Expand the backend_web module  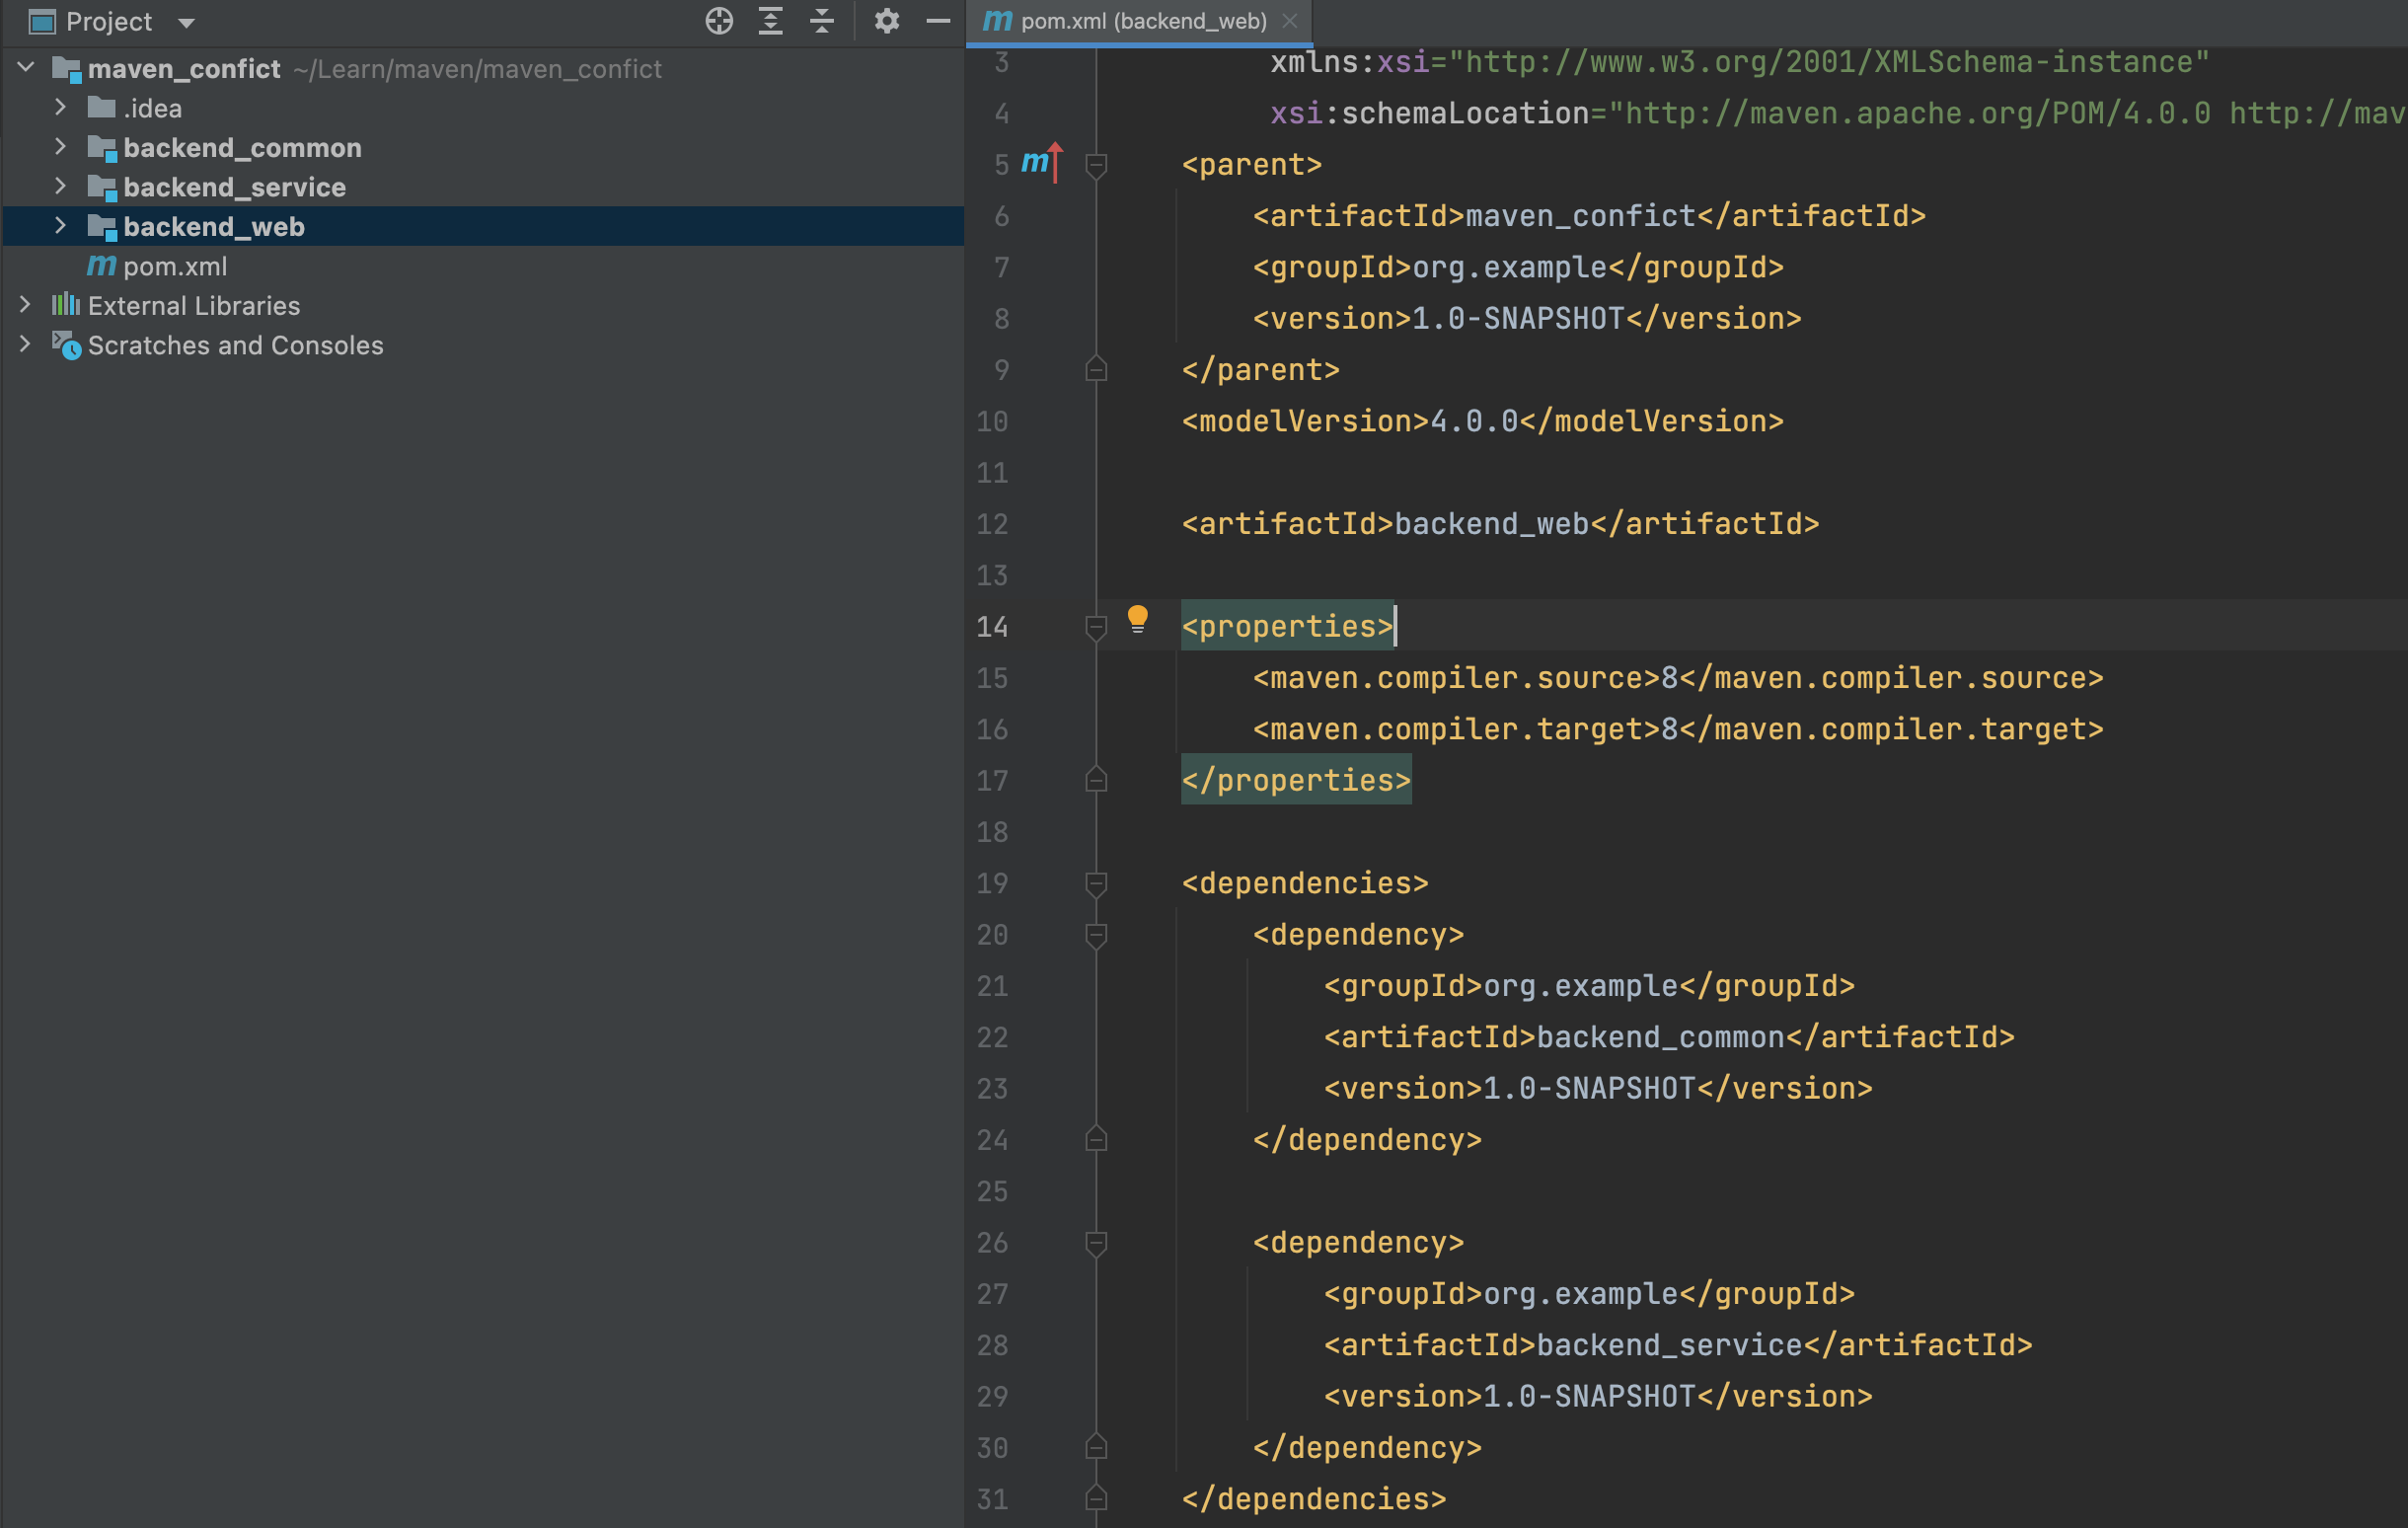pos(60,226)
